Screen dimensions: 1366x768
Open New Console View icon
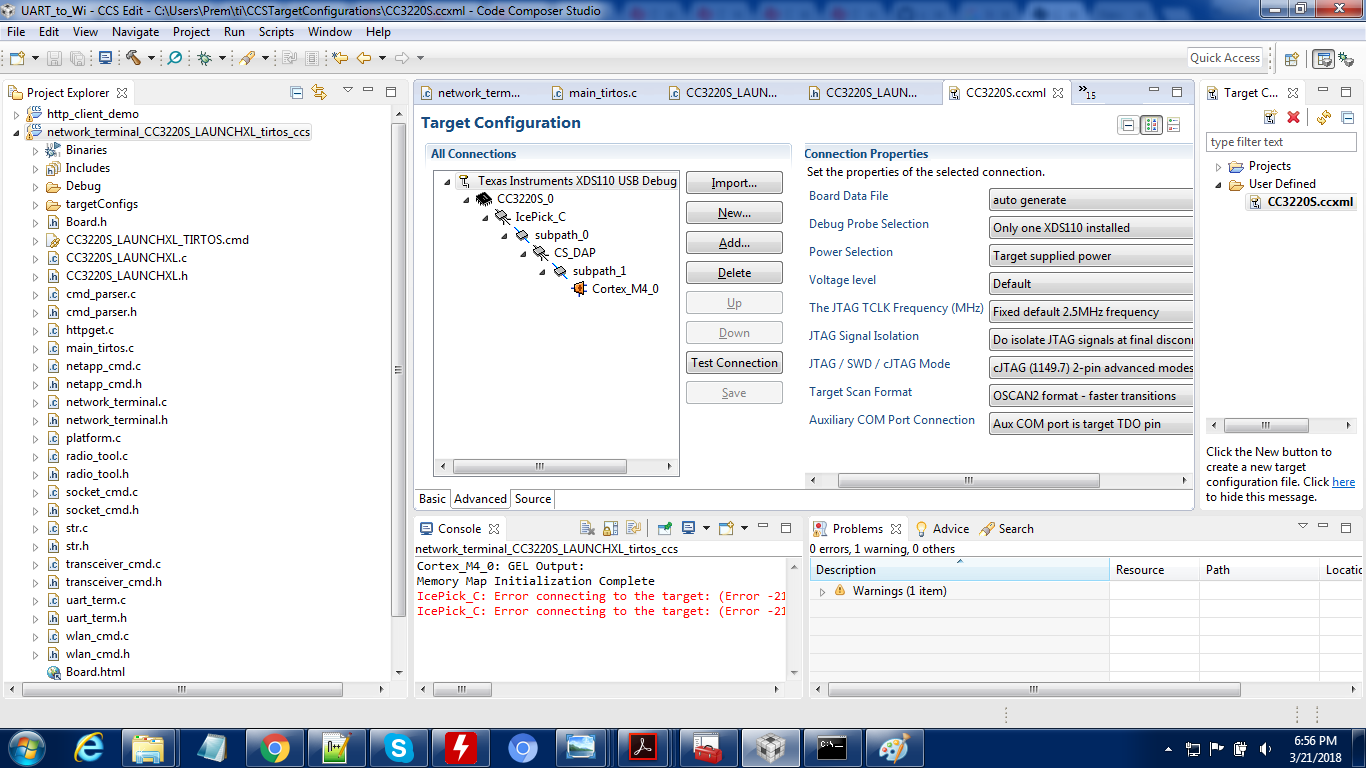pos(727,529)
